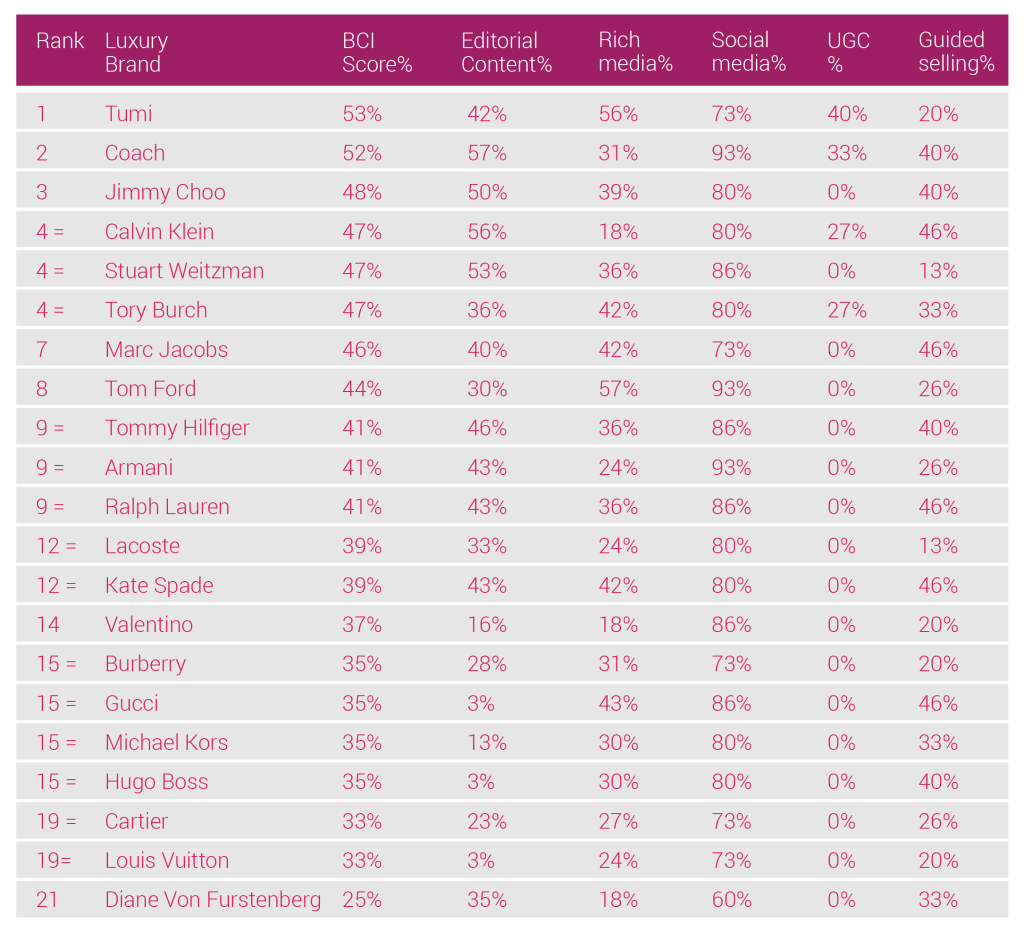This screenshot has height=932, width=1024.
Task: Select the Coach brand row
Action: pos(135,153)
